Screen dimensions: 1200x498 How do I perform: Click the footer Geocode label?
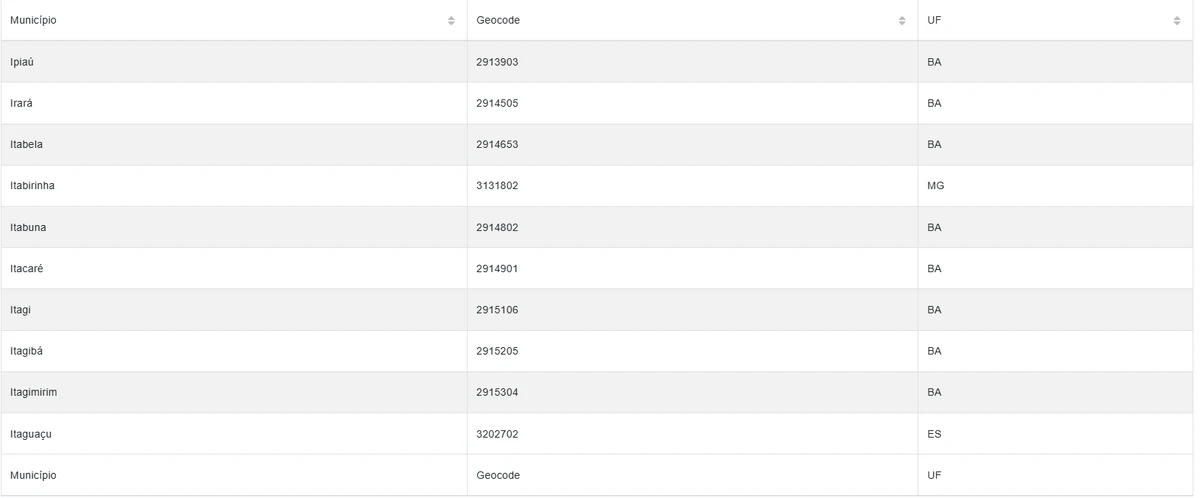pos(498,475)
